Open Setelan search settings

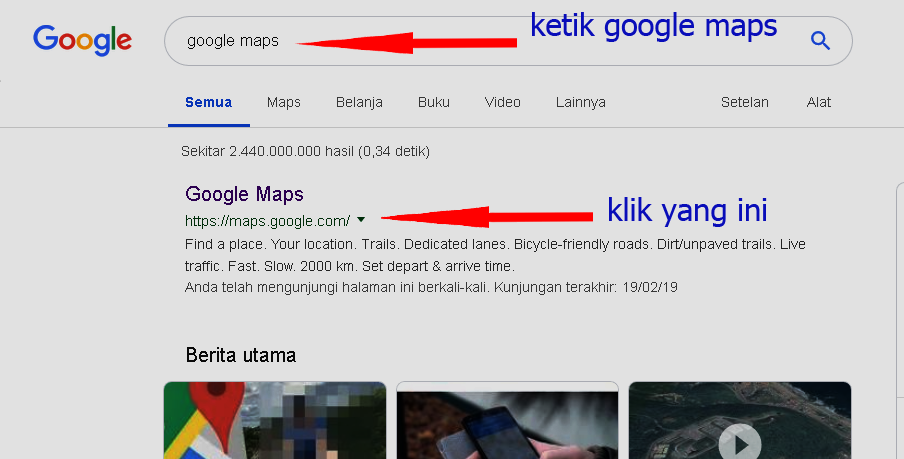(x=744, y=103)
